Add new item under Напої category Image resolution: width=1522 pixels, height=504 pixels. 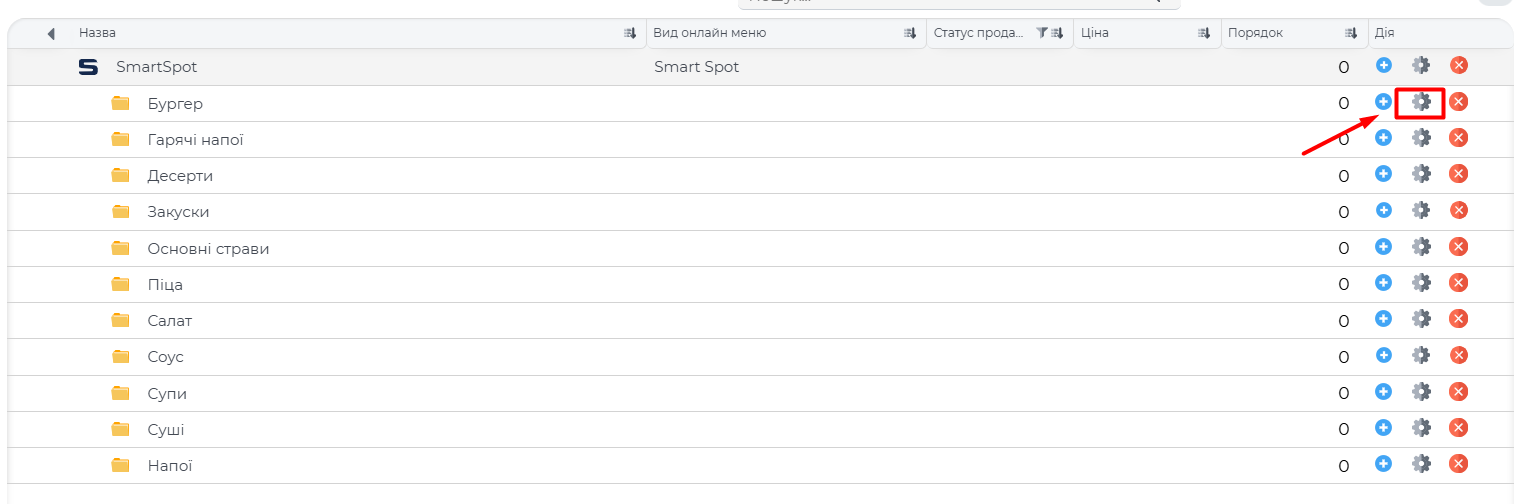tap(1383, 464)
